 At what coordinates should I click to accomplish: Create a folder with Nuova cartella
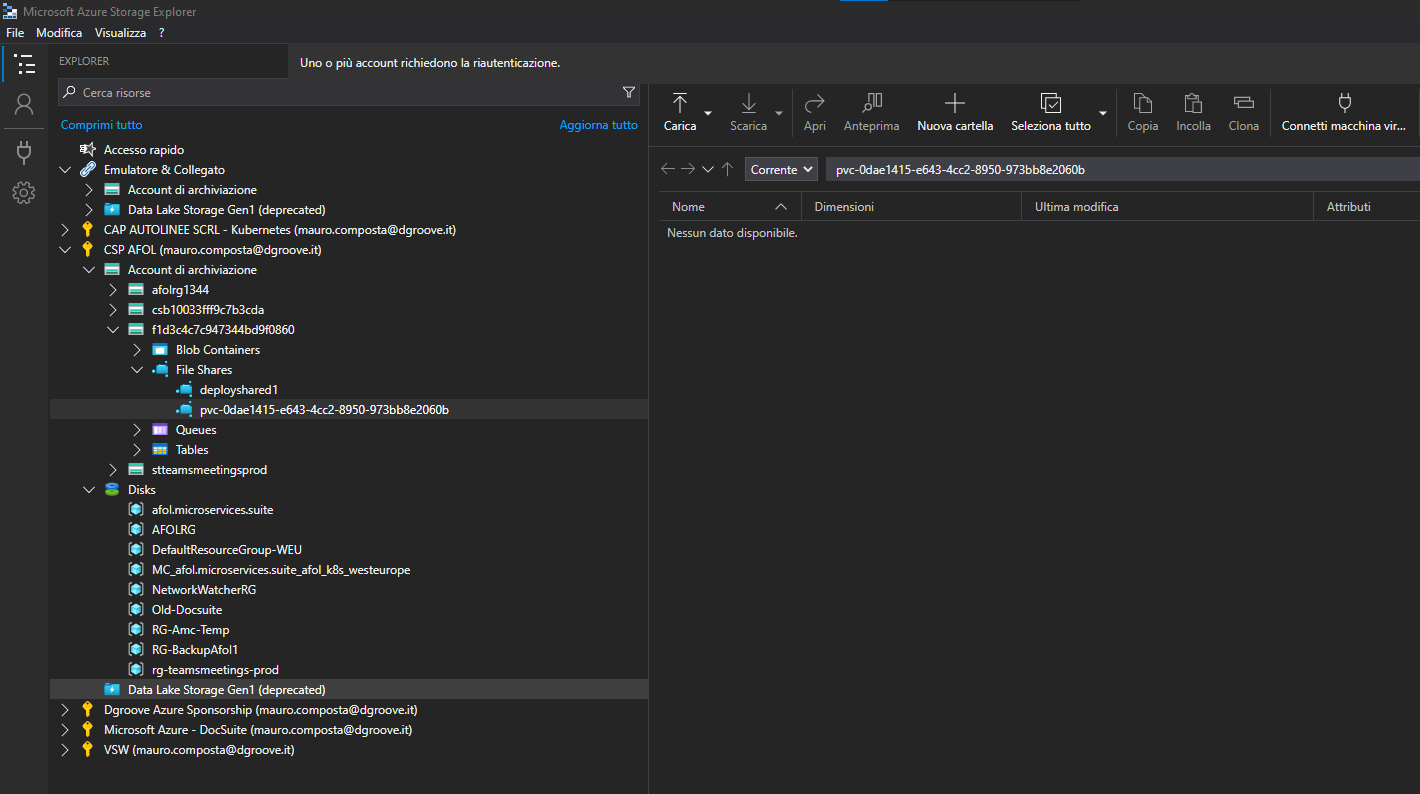point(955,112)
